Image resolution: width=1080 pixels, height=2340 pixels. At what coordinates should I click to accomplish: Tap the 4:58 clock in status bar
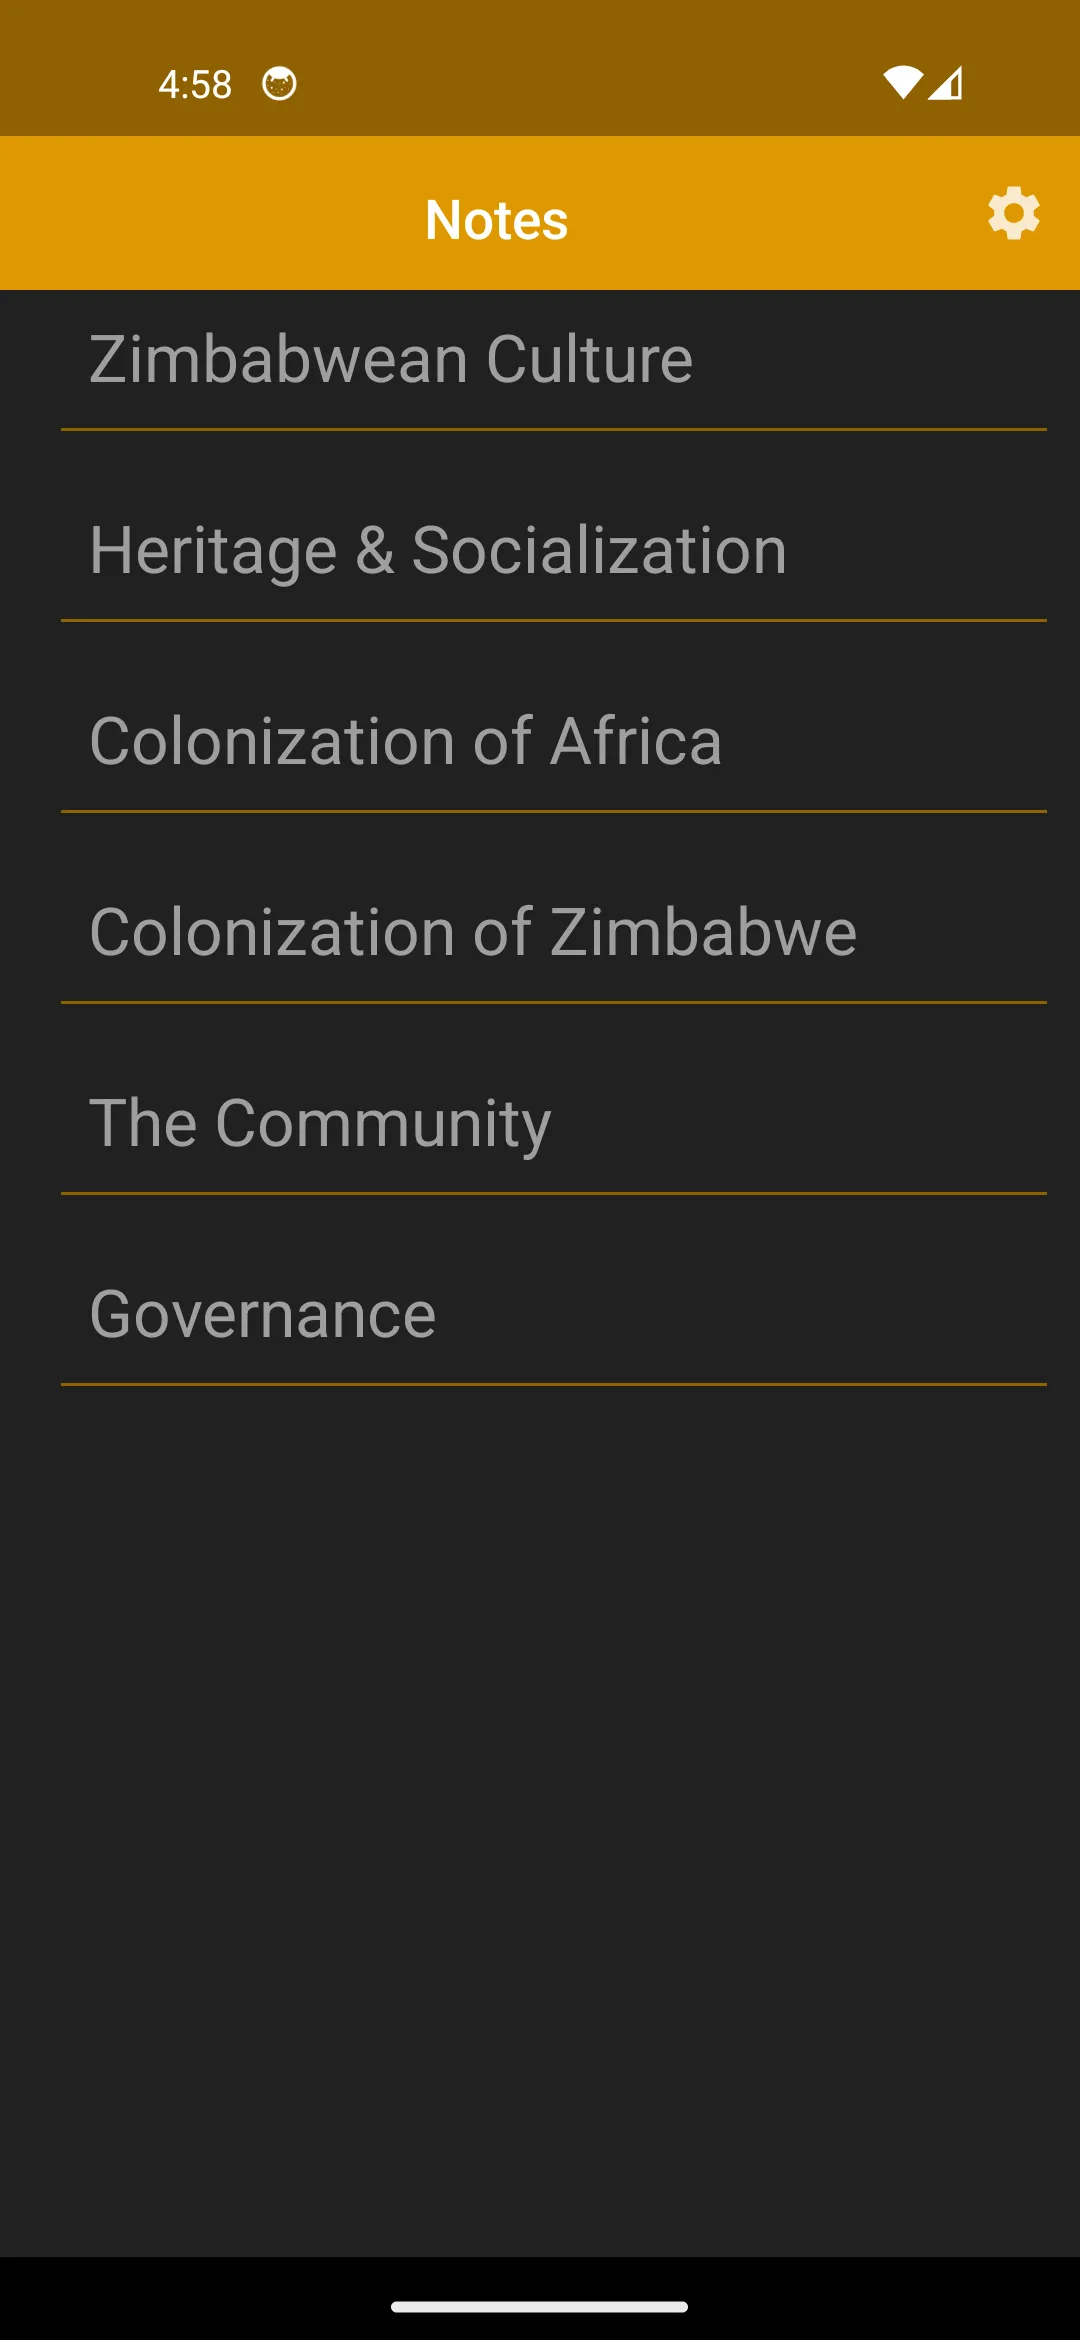[x=195, y=85]
